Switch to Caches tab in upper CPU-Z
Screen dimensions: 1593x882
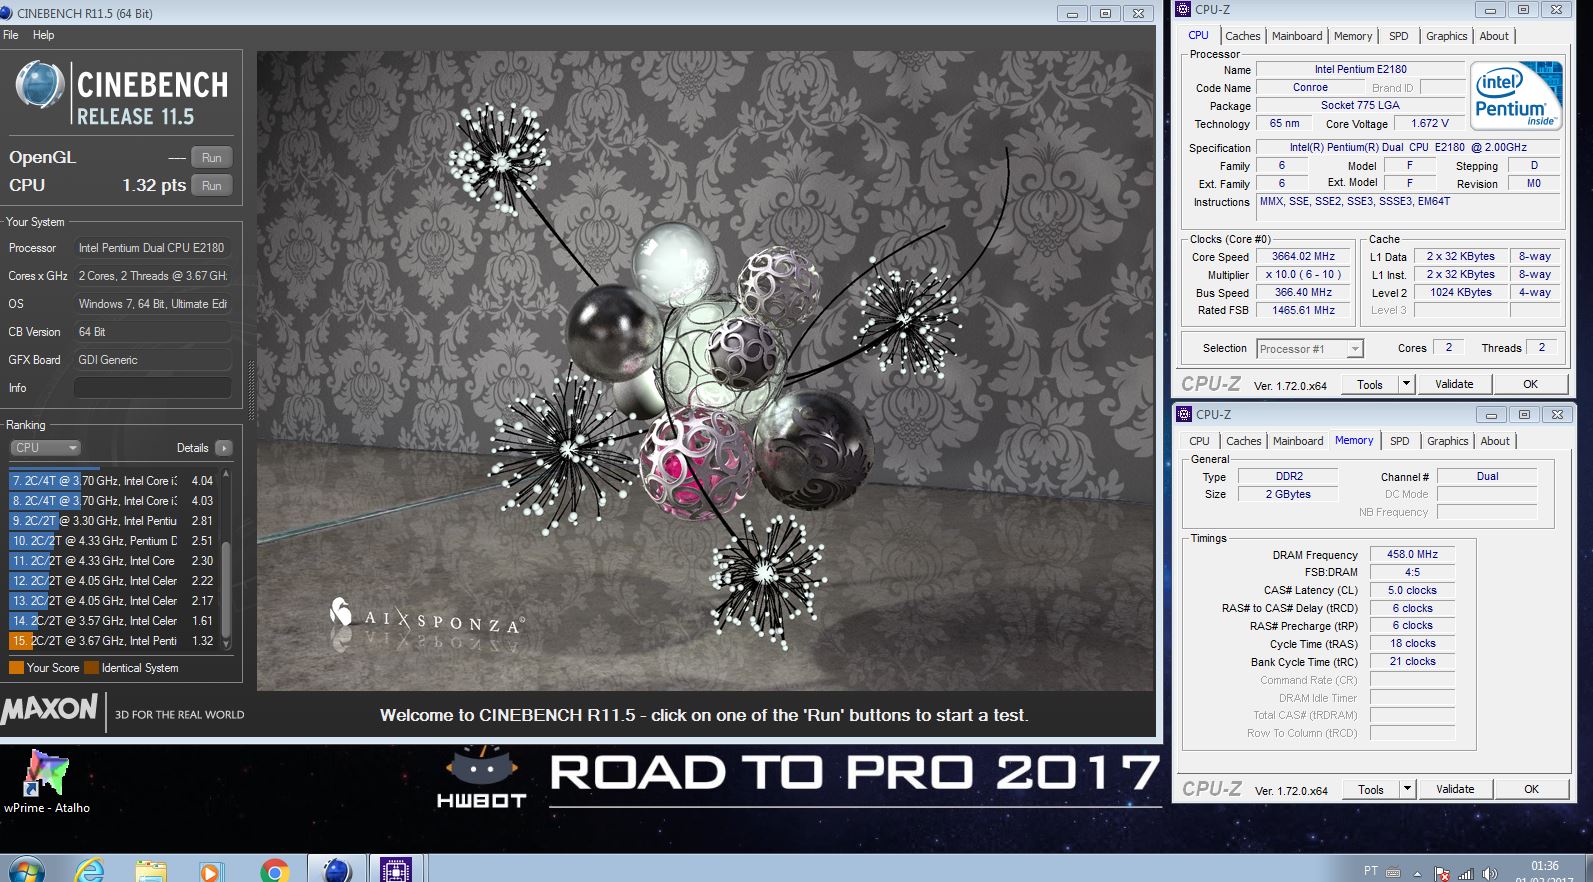1242,36
